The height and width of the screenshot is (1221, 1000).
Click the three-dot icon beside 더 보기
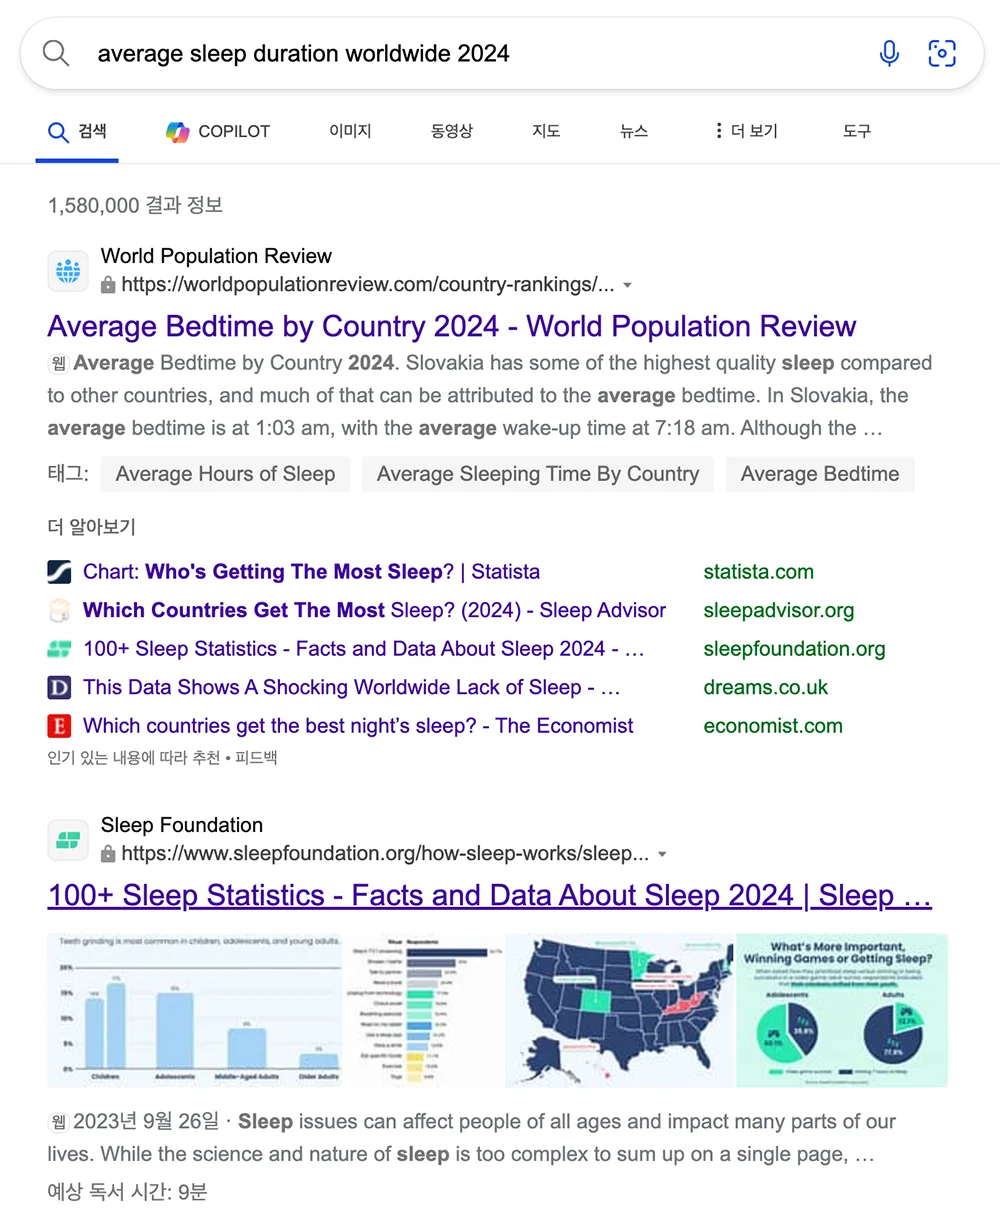tap(718, 131)
